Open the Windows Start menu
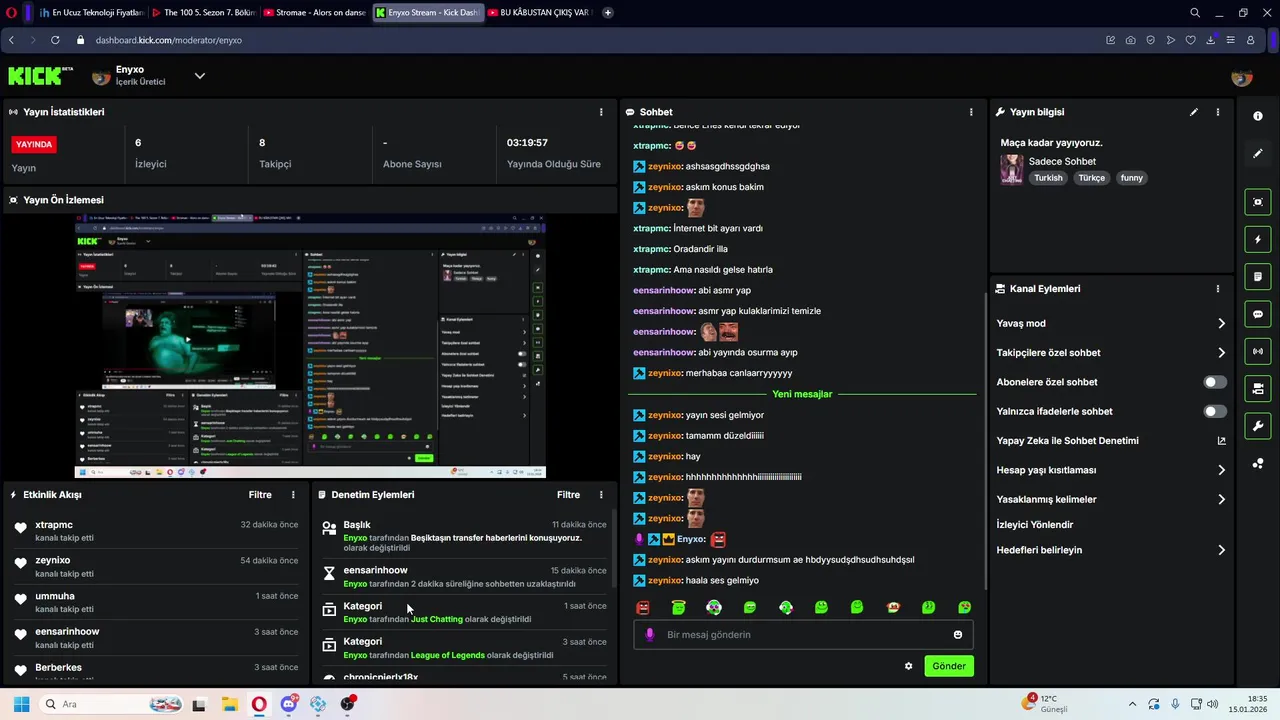 [21, 704]
